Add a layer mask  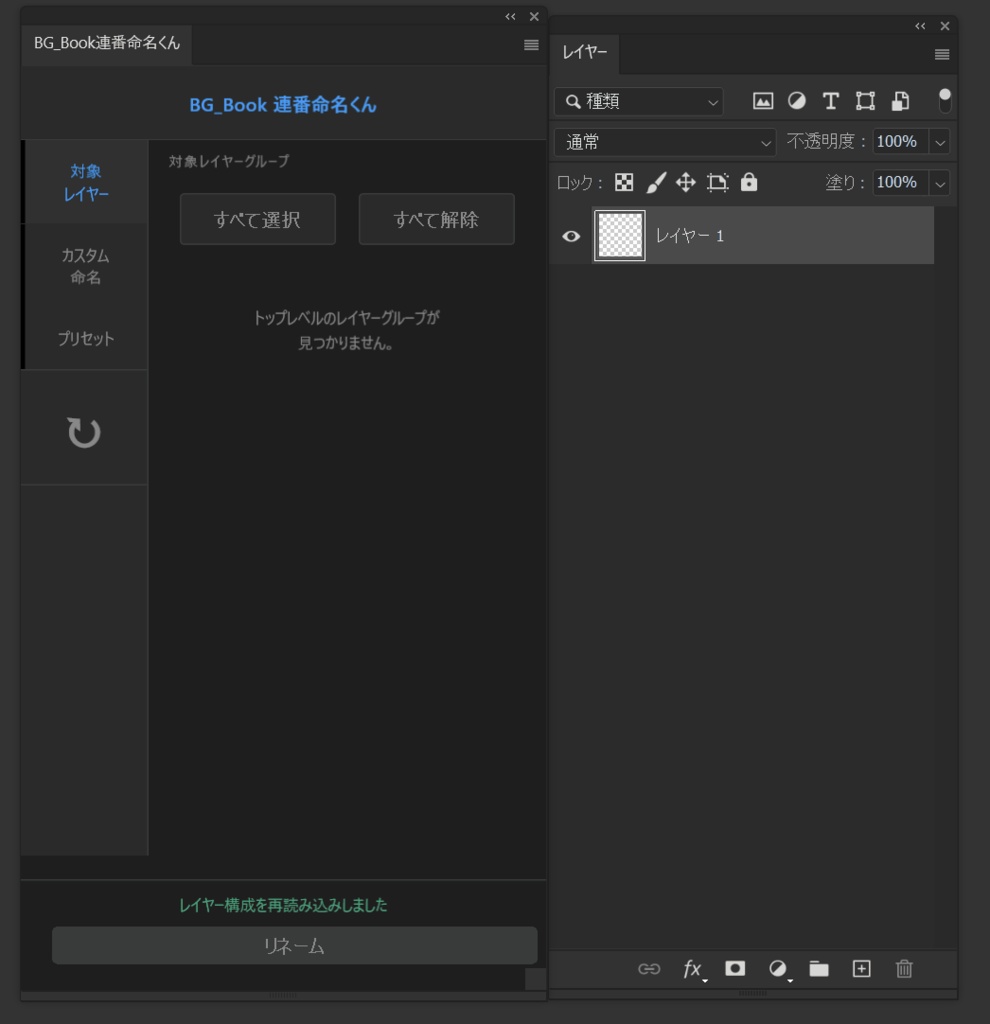[x=735, y=968]
